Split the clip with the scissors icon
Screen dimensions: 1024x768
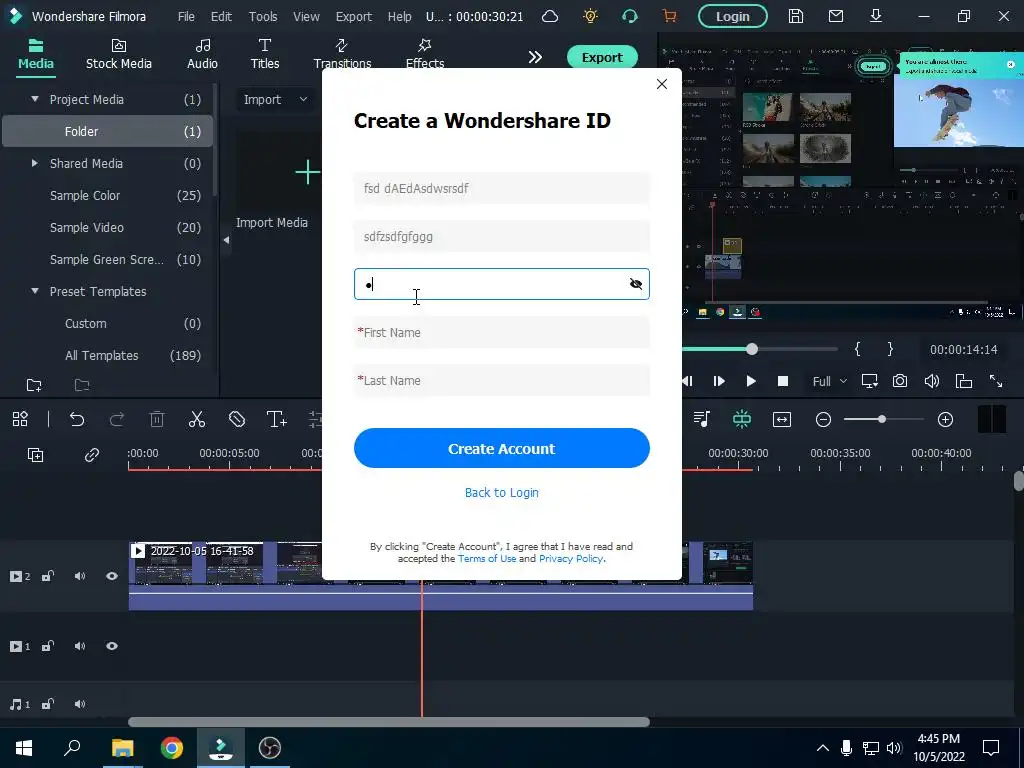[197, 419]
